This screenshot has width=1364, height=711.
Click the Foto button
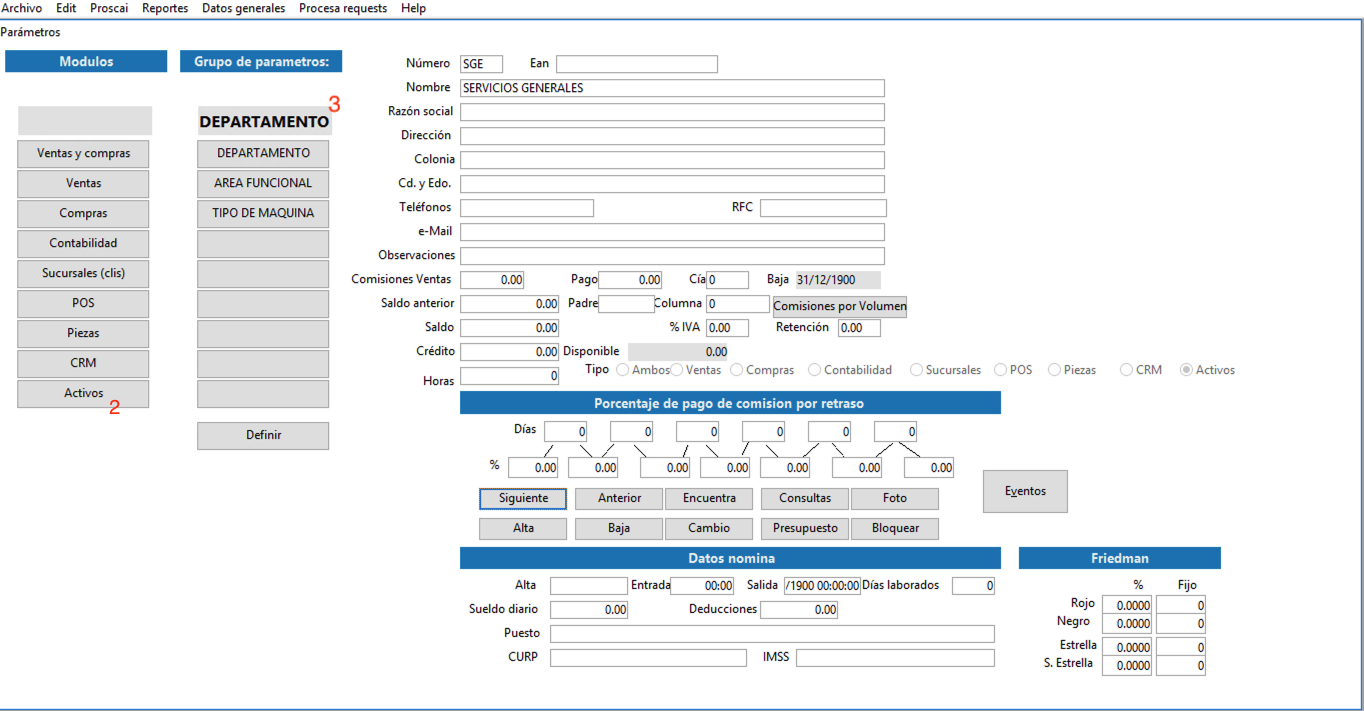tap(895, 498)
